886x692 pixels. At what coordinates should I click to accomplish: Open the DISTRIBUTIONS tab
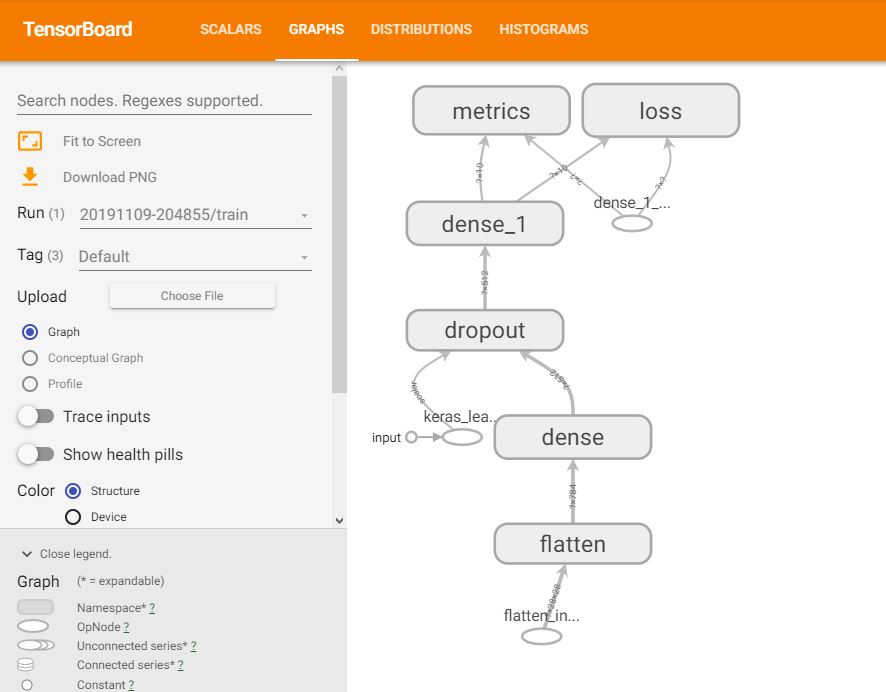(x=421, y=29)
